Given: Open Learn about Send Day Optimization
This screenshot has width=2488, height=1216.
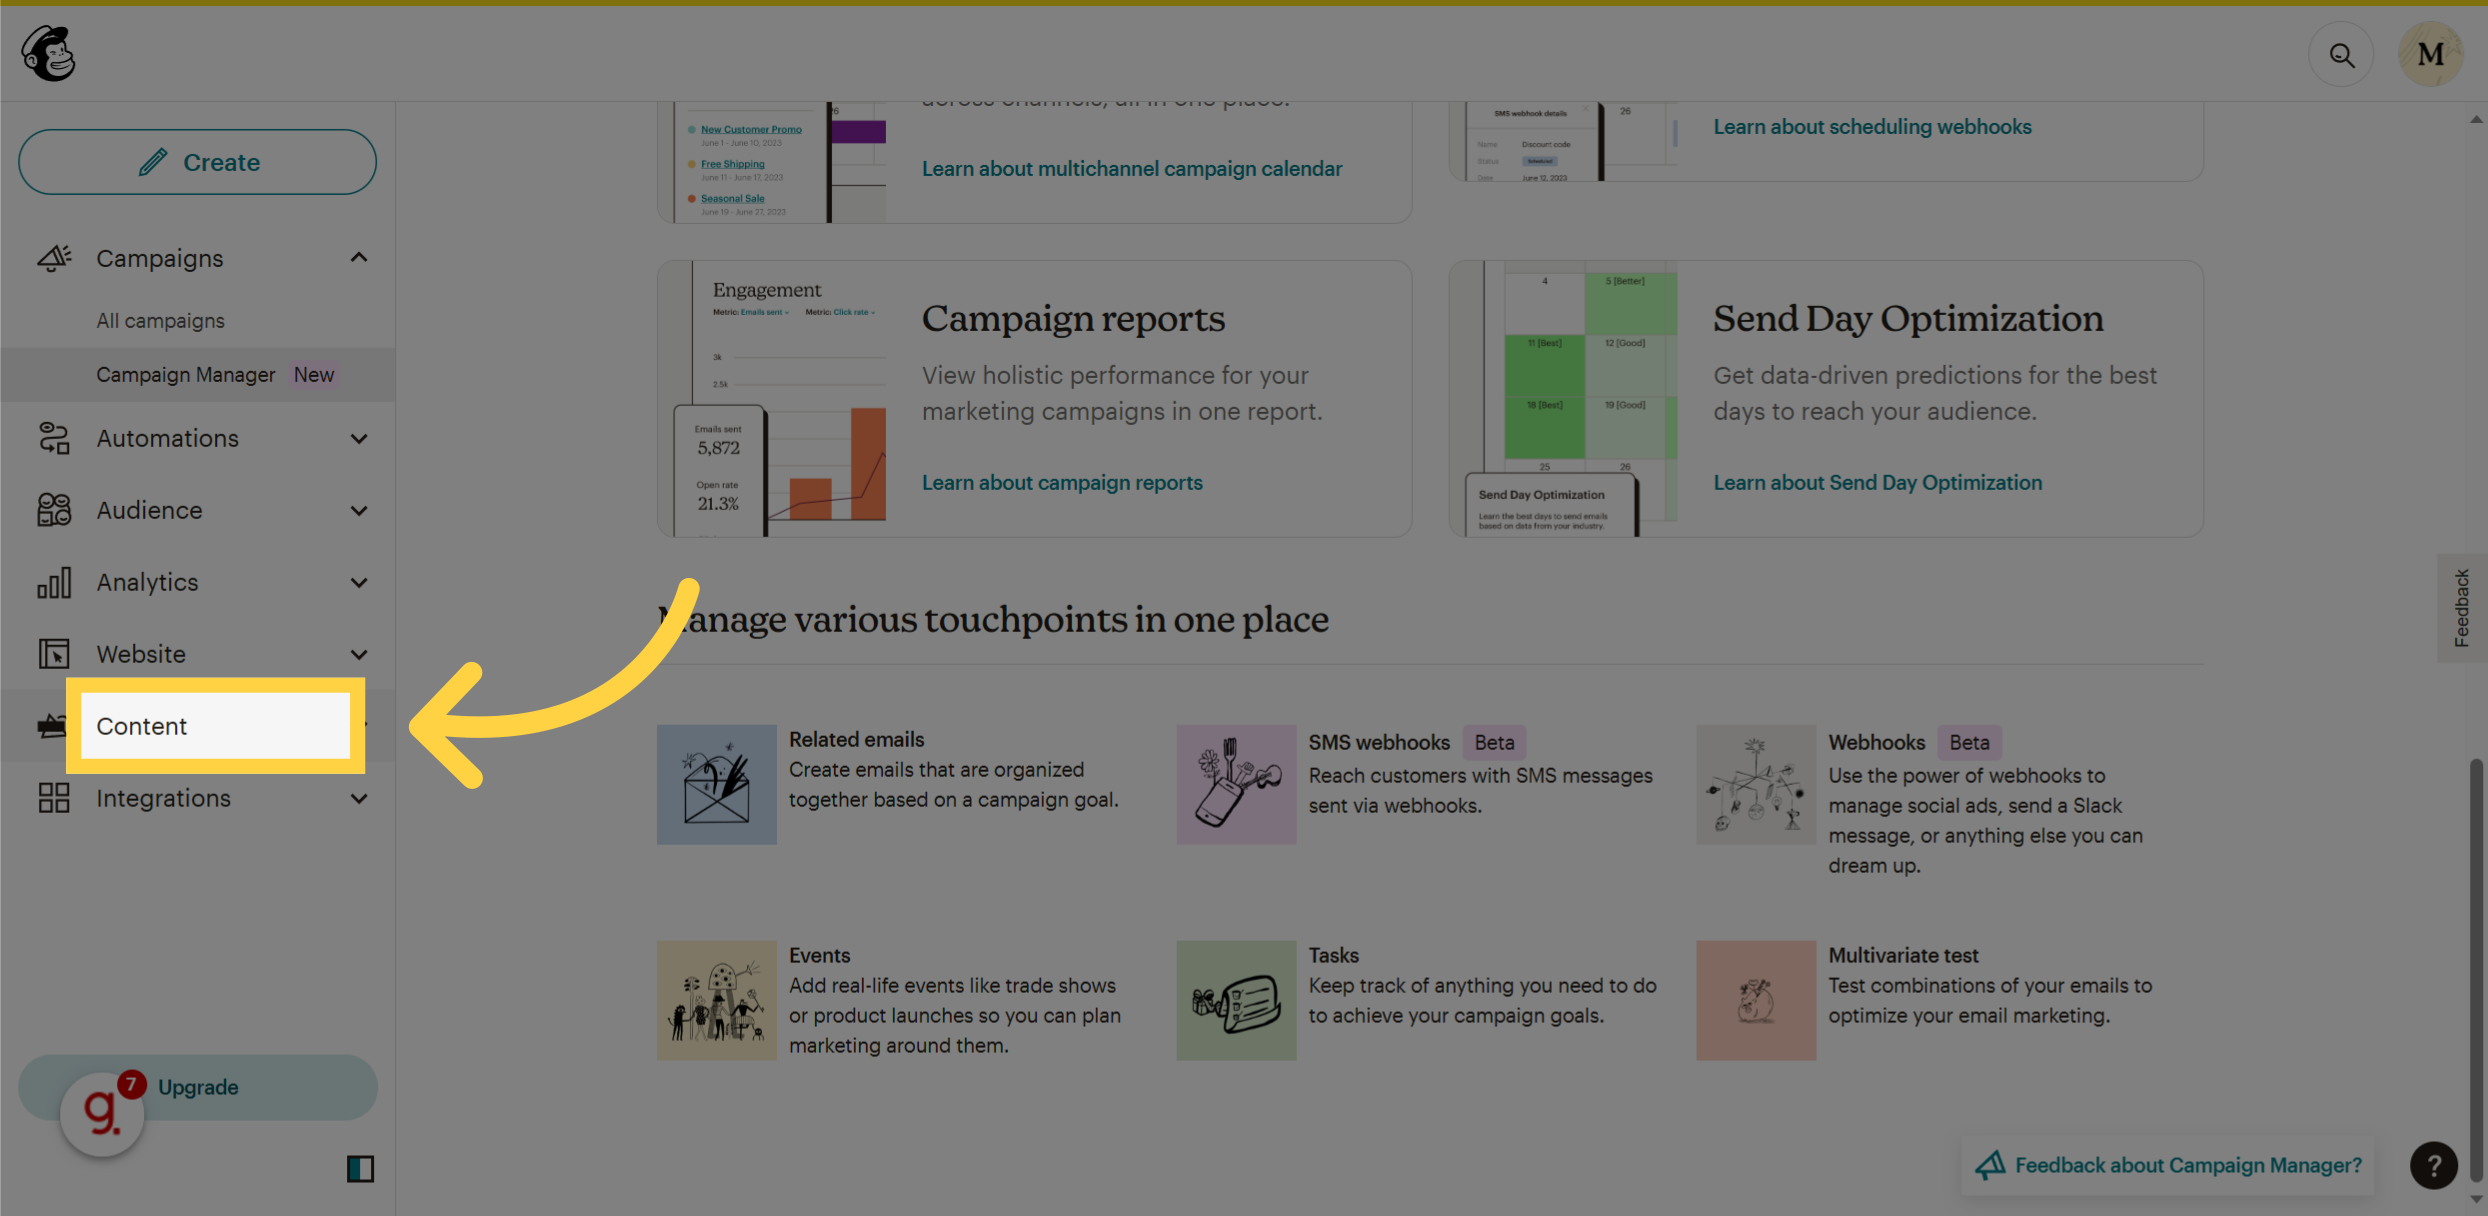Looking at the screenshot, I should pyautogui.click(x=1878, y=482).
